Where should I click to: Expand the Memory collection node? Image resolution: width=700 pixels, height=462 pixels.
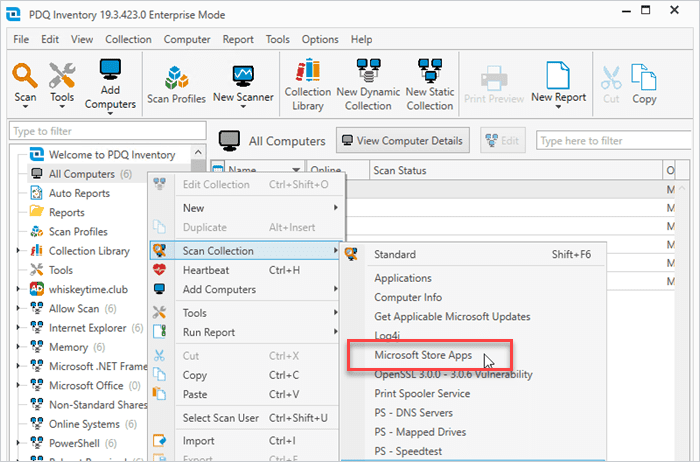point(18,346)
